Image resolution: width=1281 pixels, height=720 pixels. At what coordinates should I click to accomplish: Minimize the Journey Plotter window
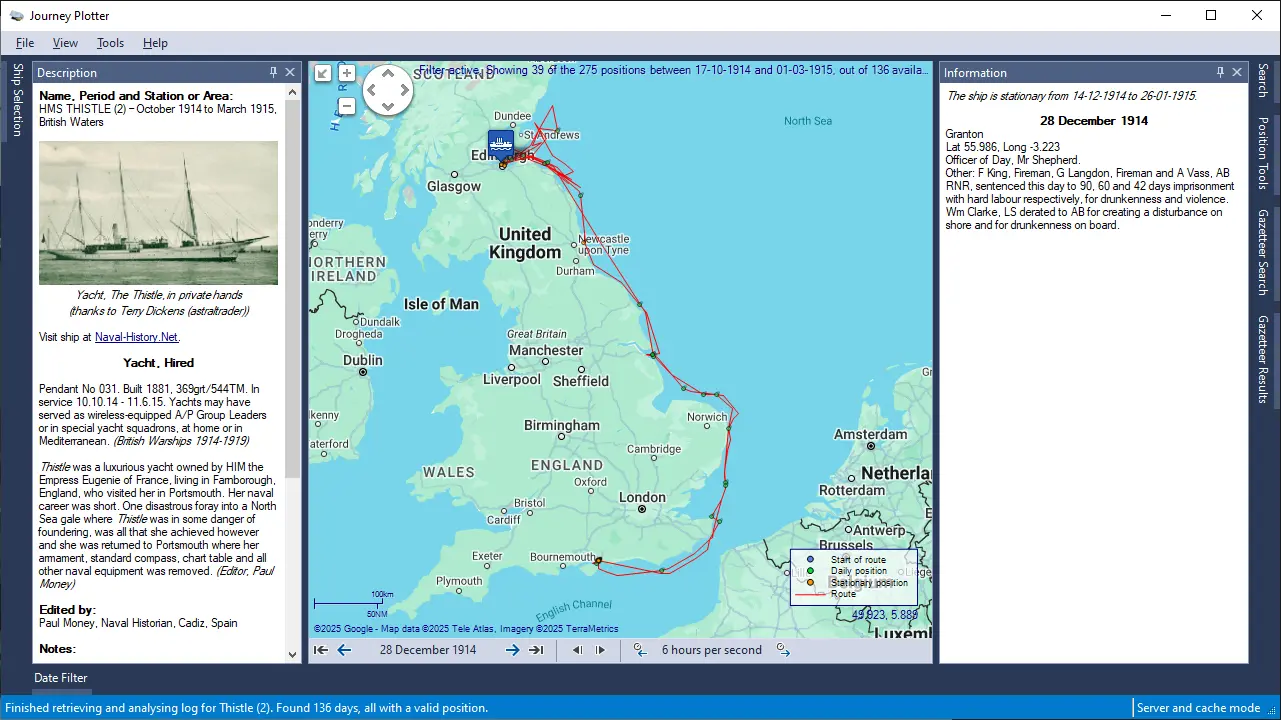(1165, 15)
